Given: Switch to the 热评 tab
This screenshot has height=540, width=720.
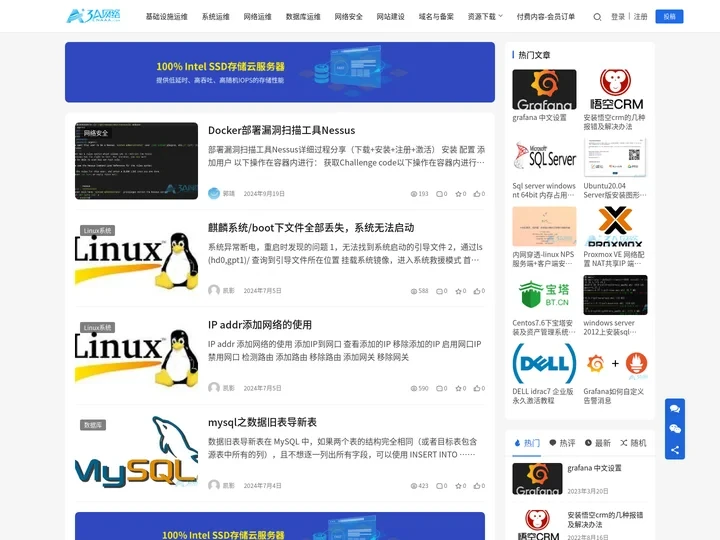Looking at the screenshot, I should (562, 443).
